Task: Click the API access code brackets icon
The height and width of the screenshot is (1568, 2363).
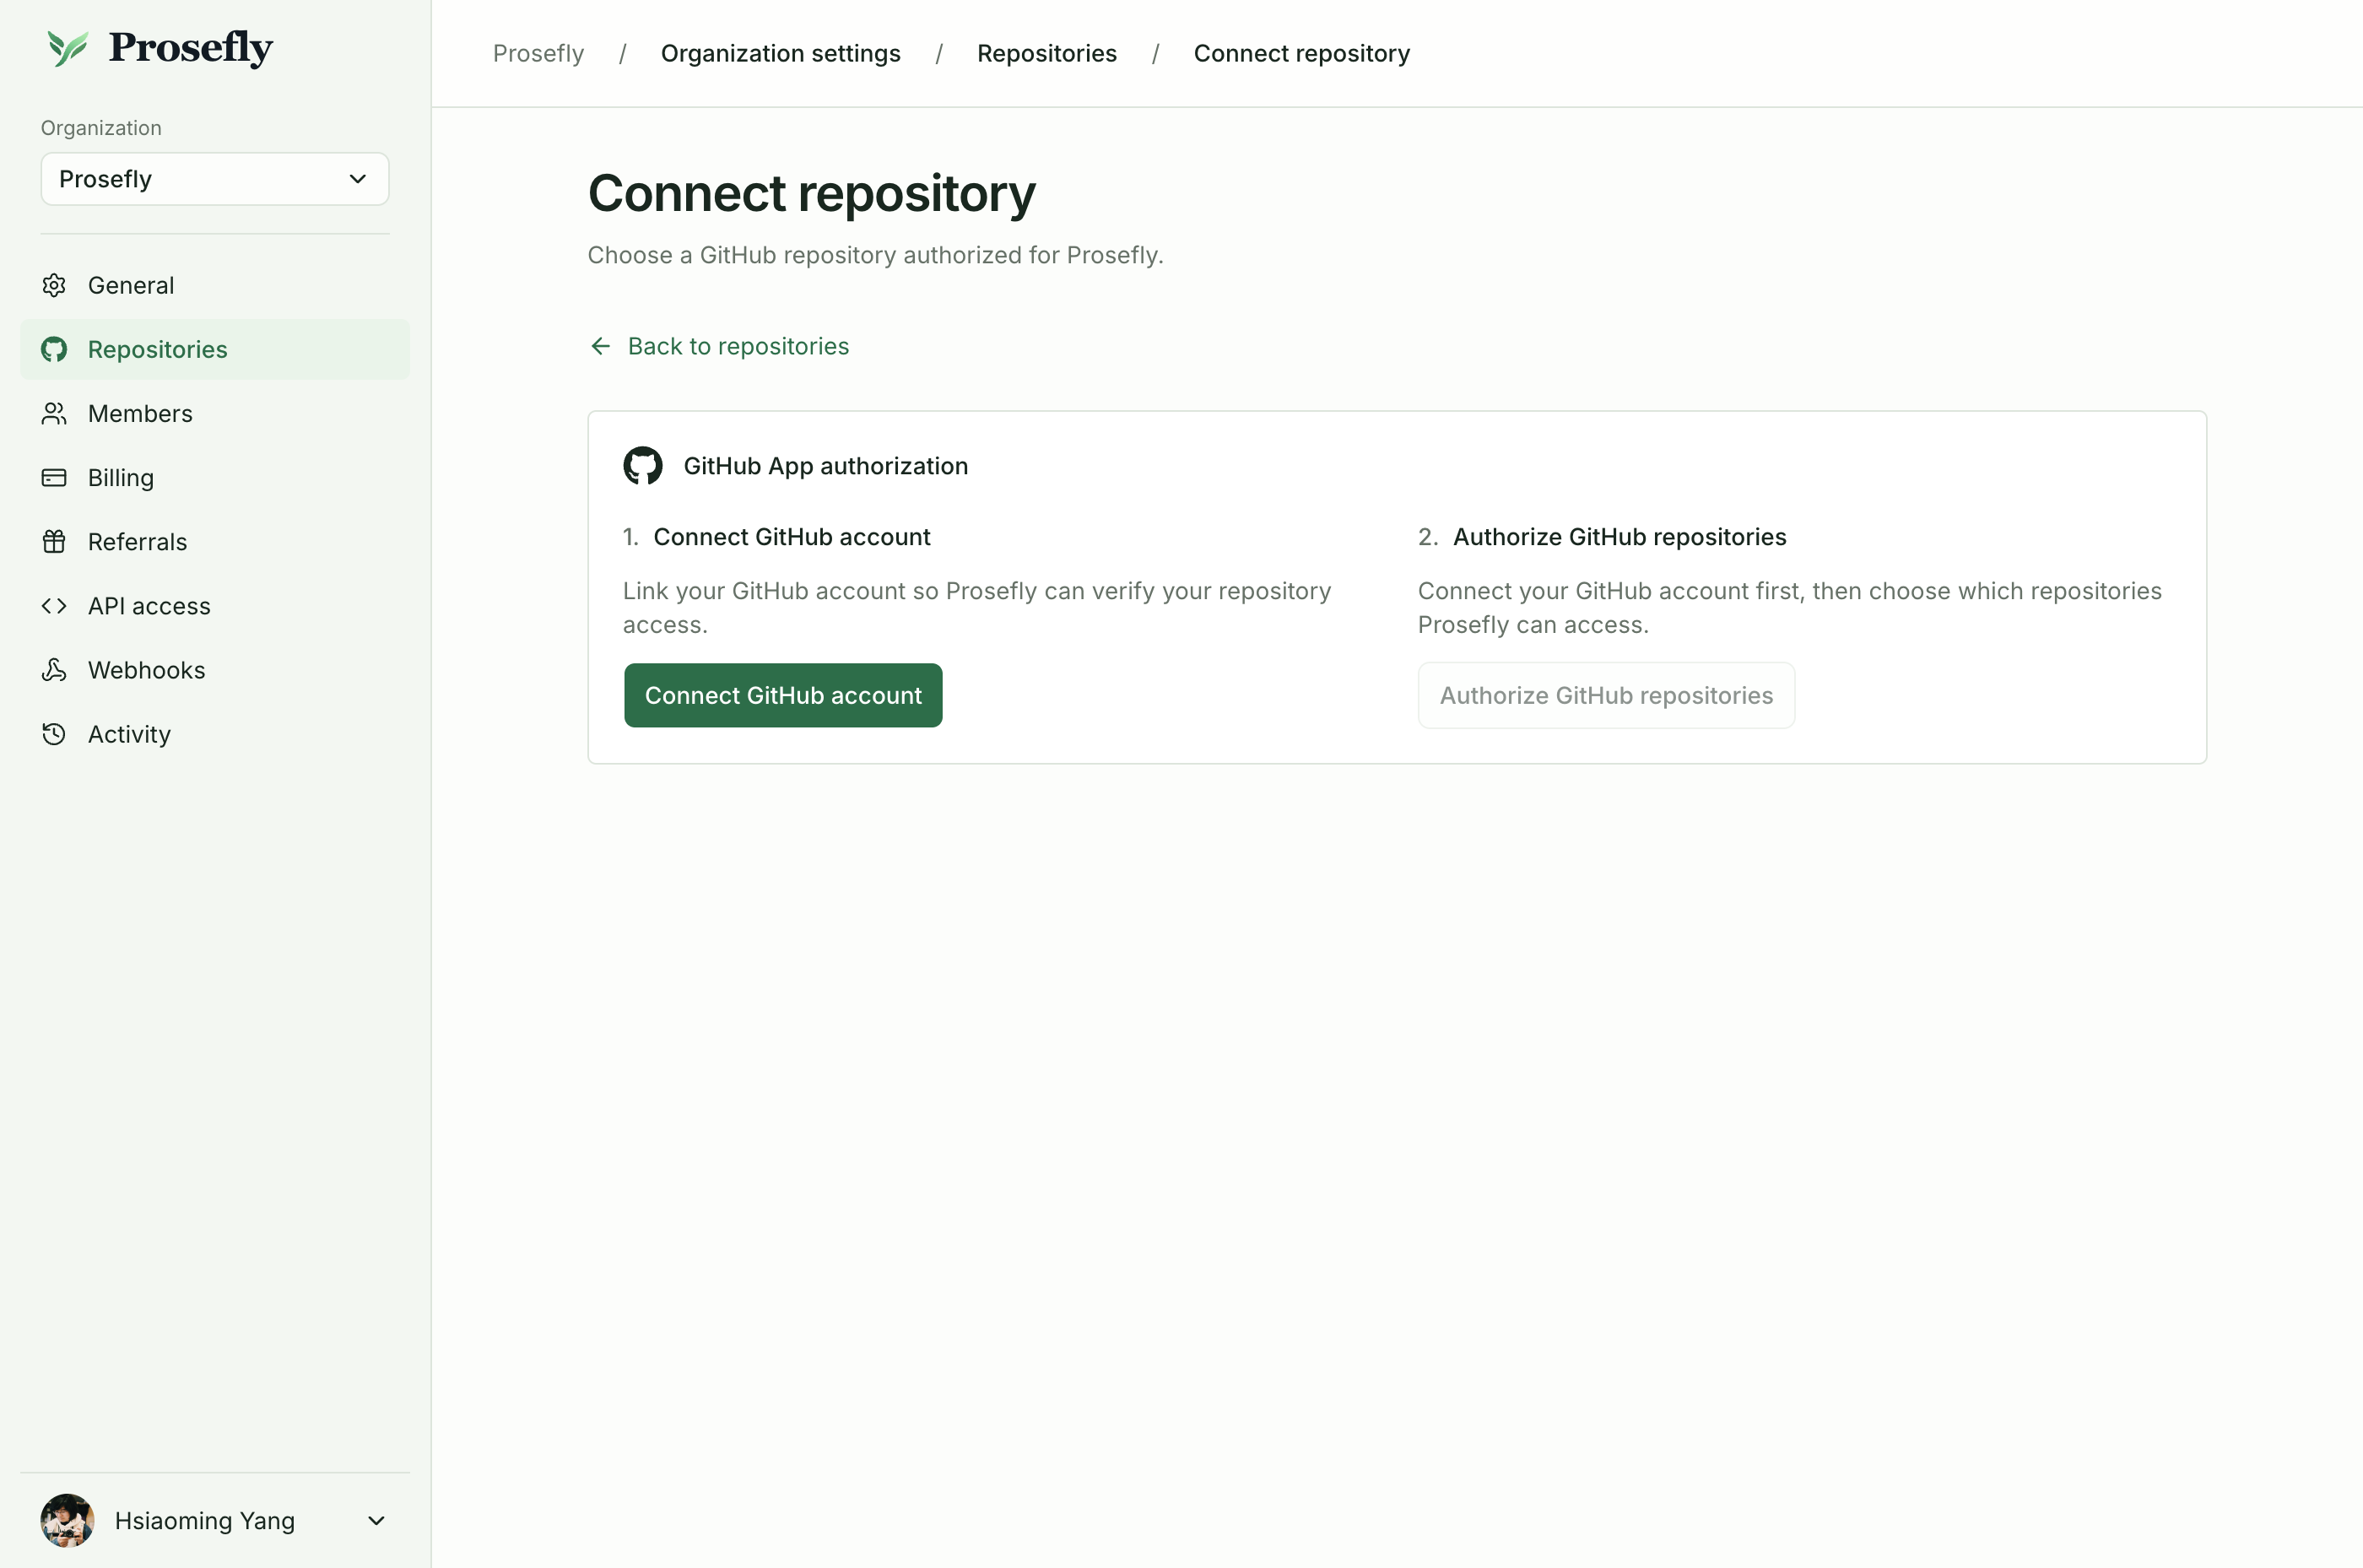Action: (54, 606)
